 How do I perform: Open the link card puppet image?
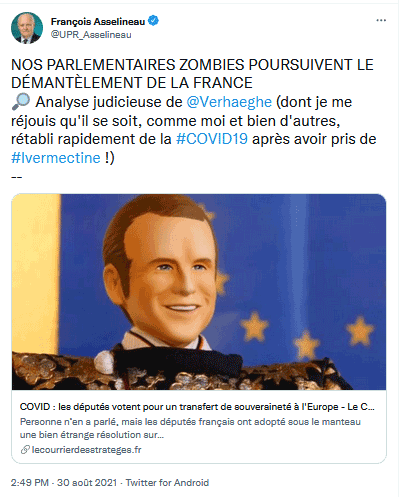[199, 292]
